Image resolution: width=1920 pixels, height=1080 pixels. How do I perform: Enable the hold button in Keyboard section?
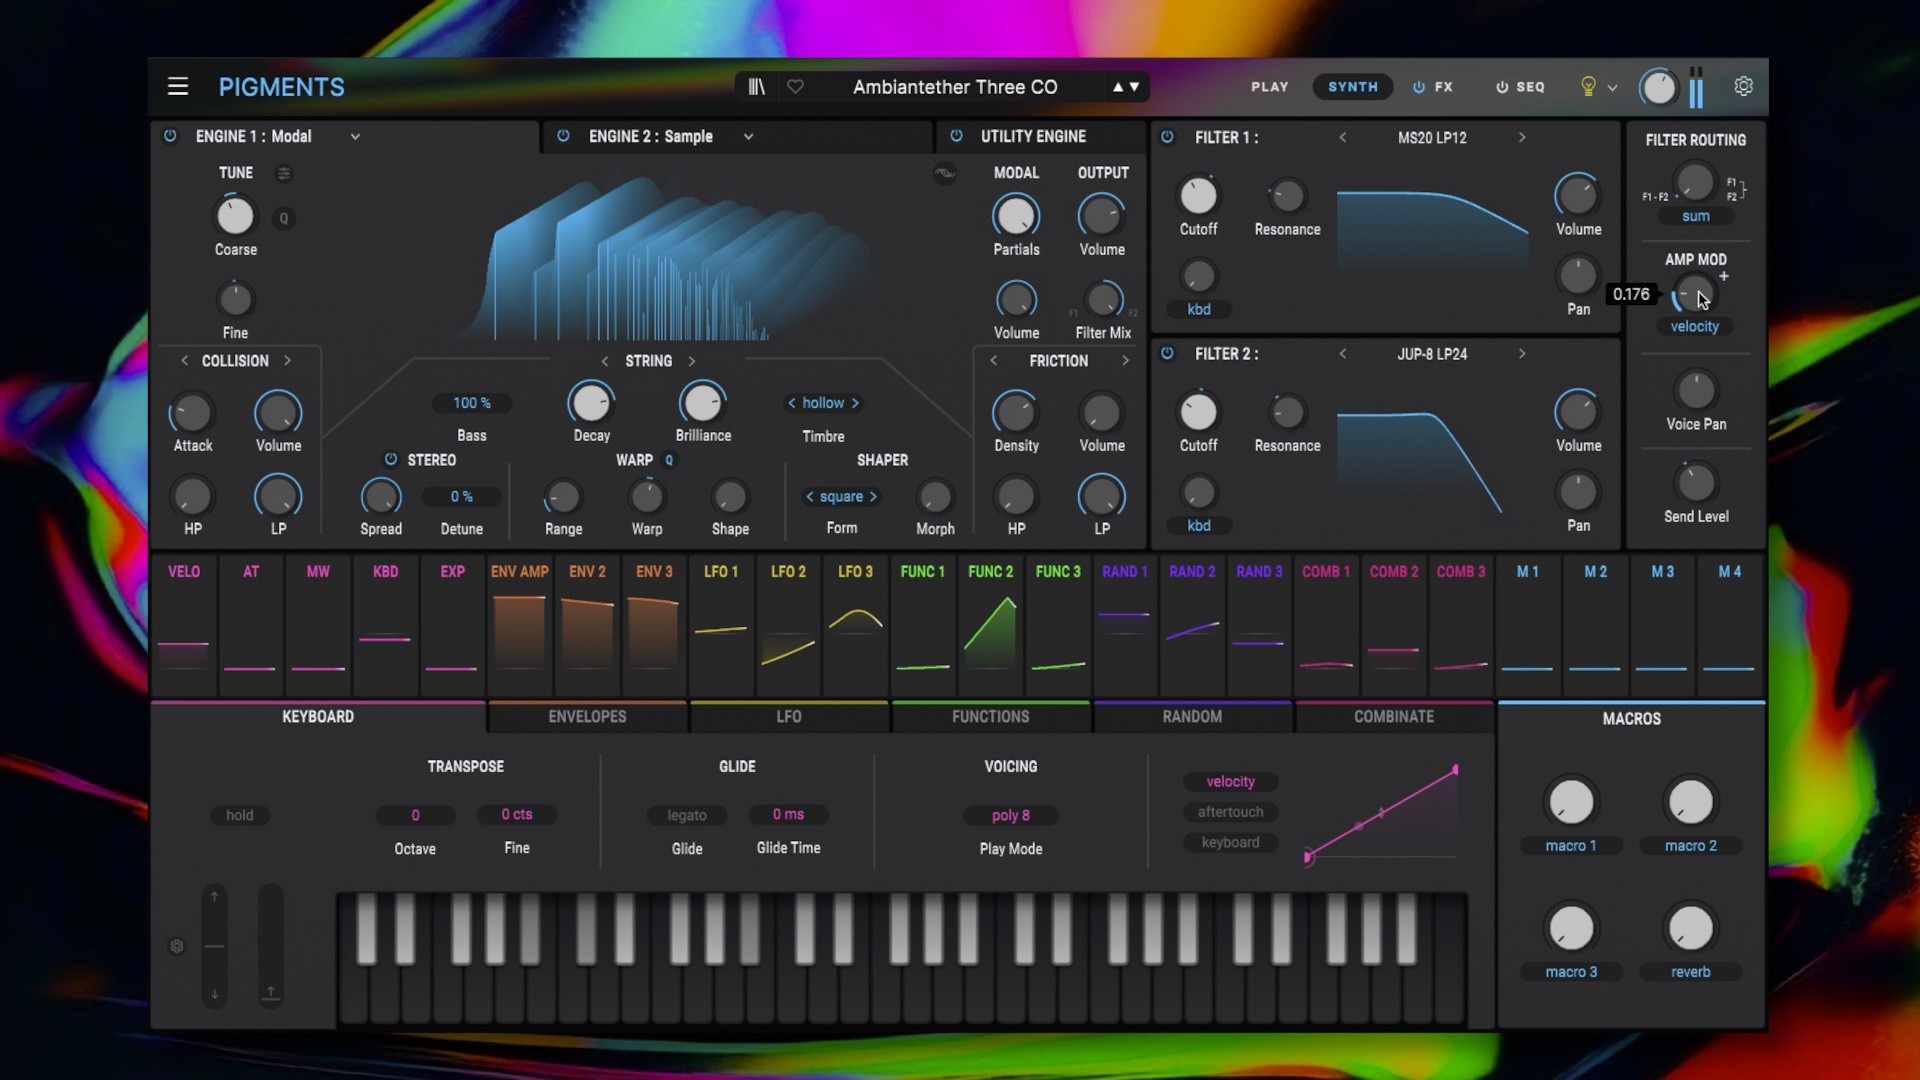tap(239, 815)
